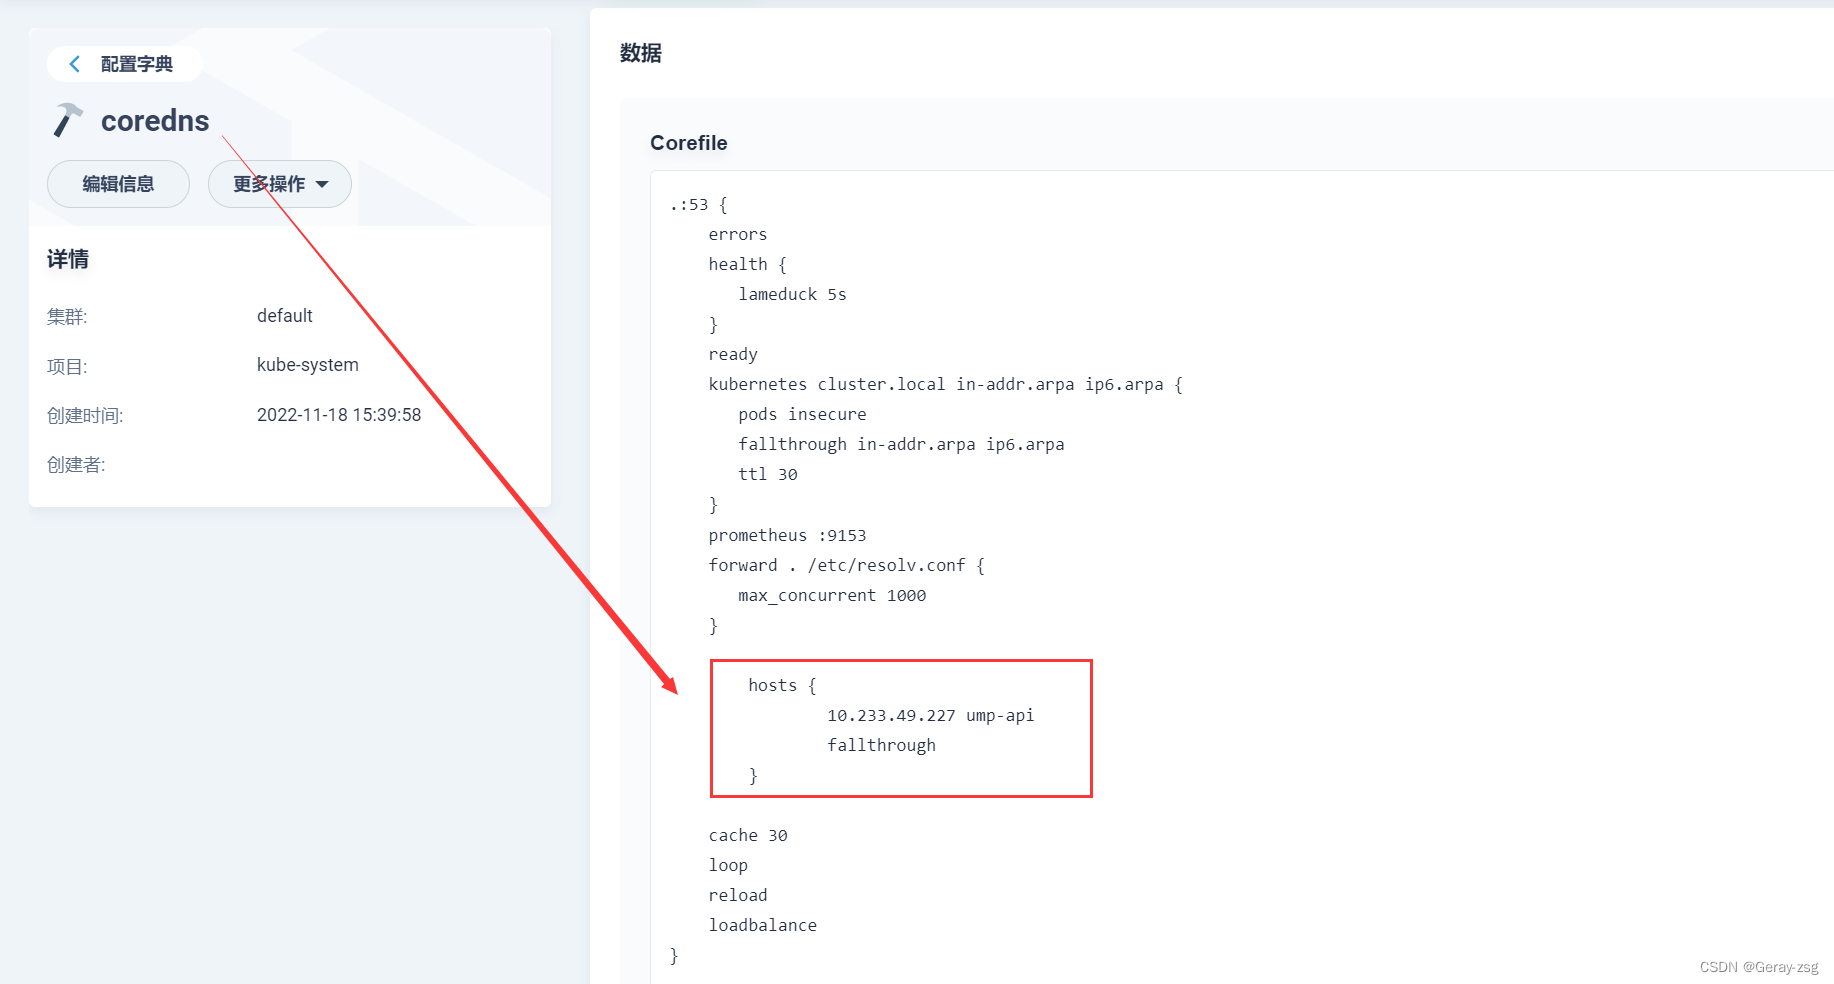
Task: Click the 'health {' line
Action: (748, 265)
